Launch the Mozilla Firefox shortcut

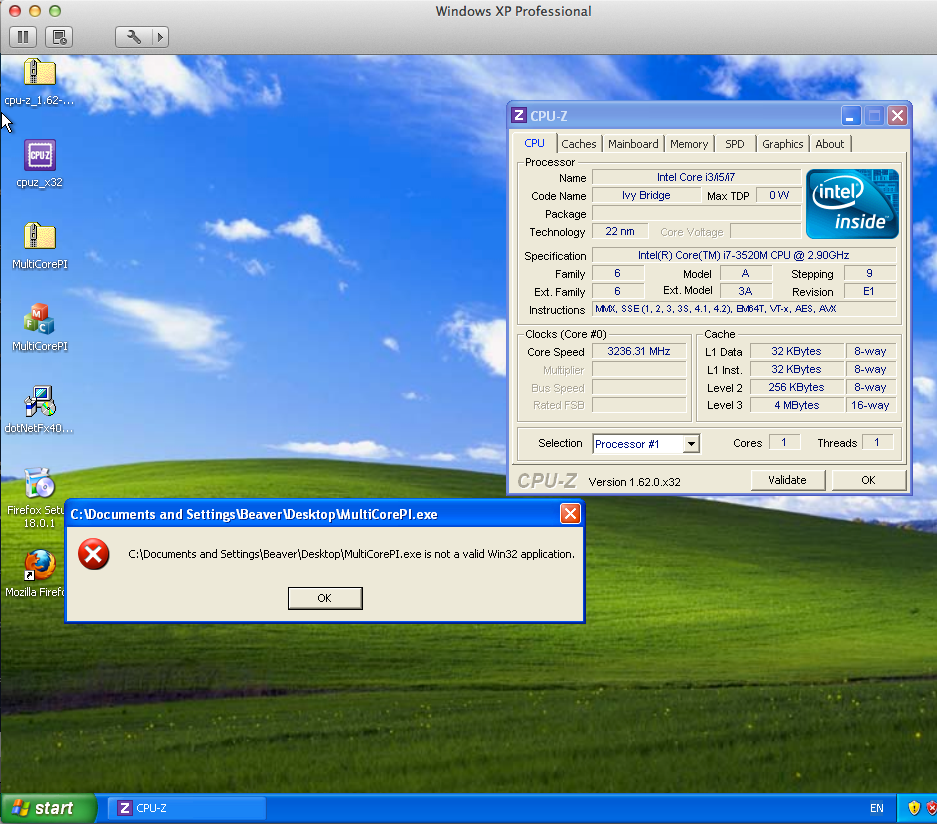click(x=40, y=566)
